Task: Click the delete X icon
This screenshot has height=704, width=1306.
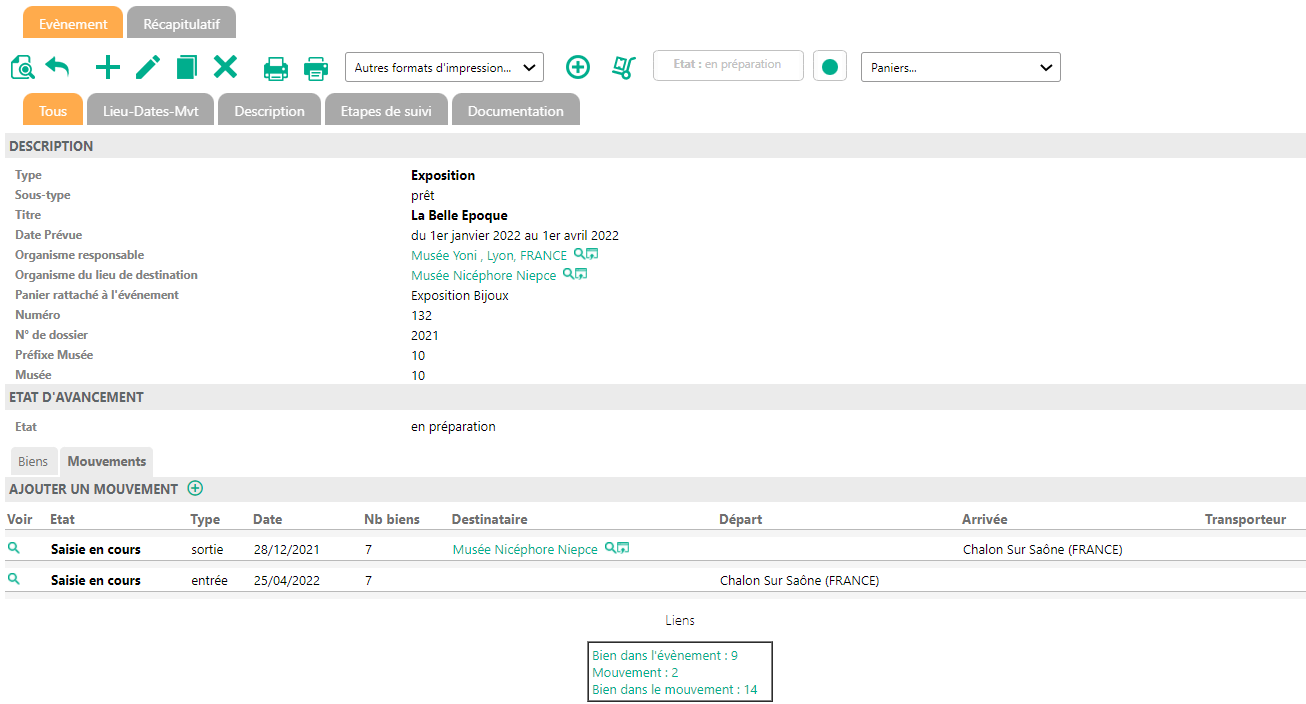Action: [x=226, y=68]
